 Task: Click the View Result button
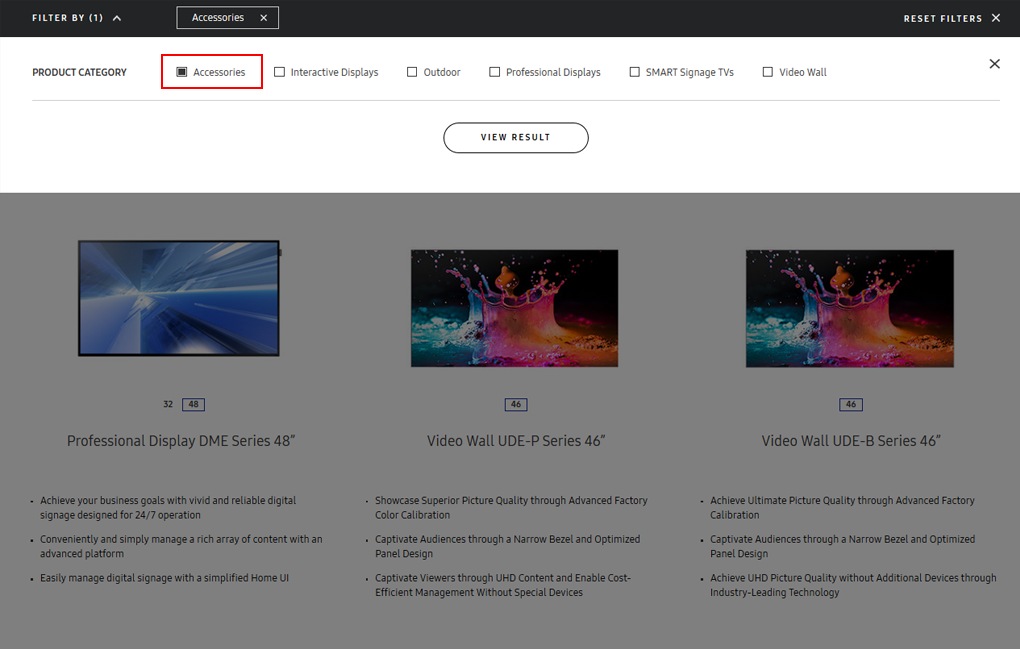pos(516,137)
